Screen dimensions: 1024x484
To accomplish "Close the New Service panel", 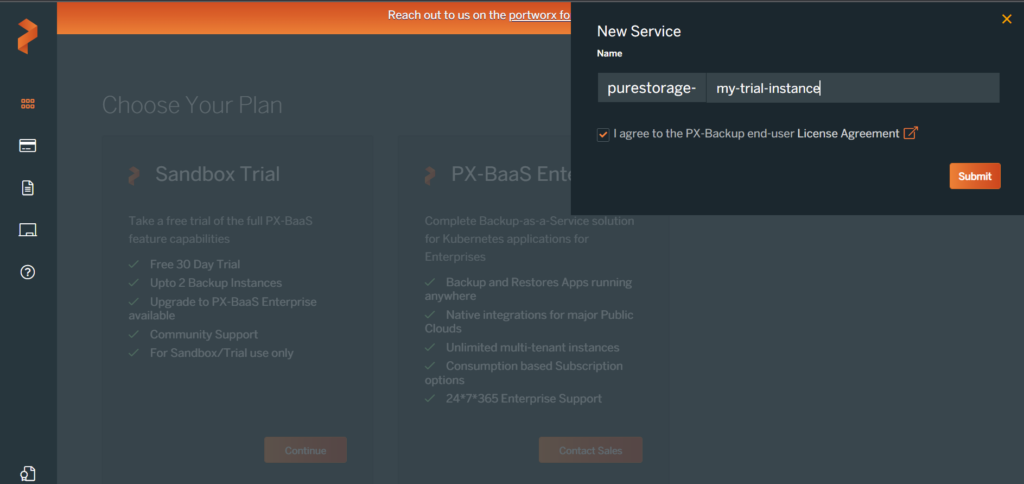I will point(1006,19).
